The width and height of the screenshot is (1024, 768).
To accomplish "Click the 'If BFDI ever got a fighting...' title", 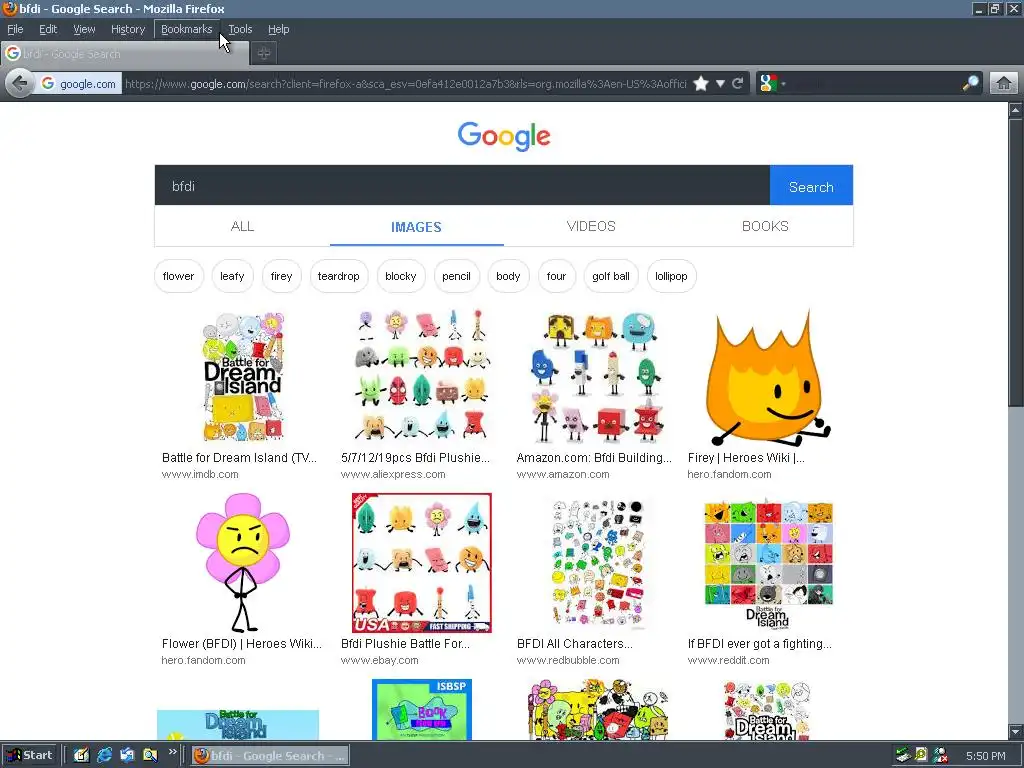I will (x=760, y=644).
